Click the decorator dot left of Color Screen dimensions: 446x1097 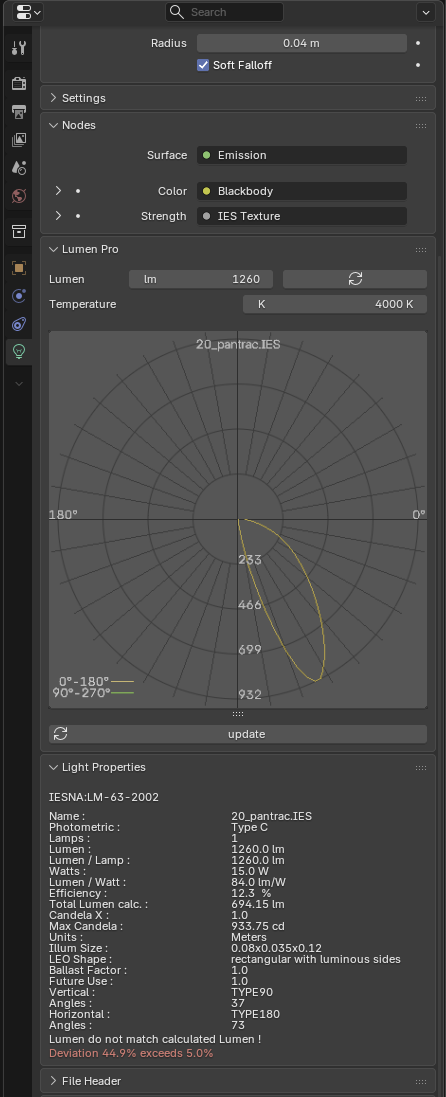(x=78, y=191)
